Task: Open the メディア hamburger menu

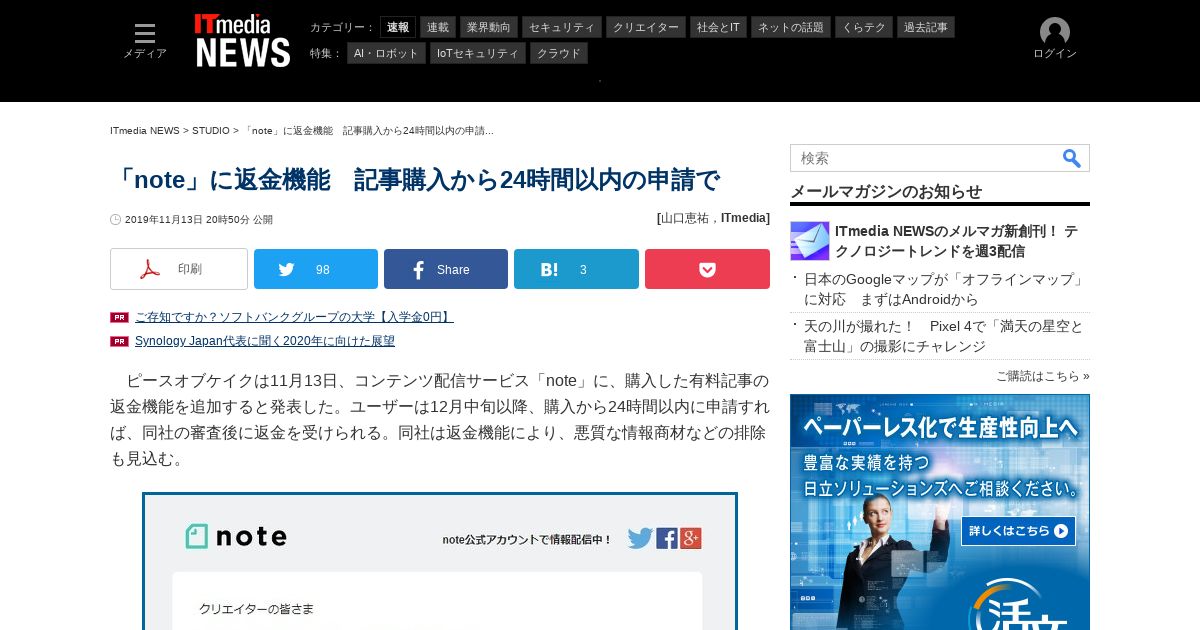Action: pos(145,41)
